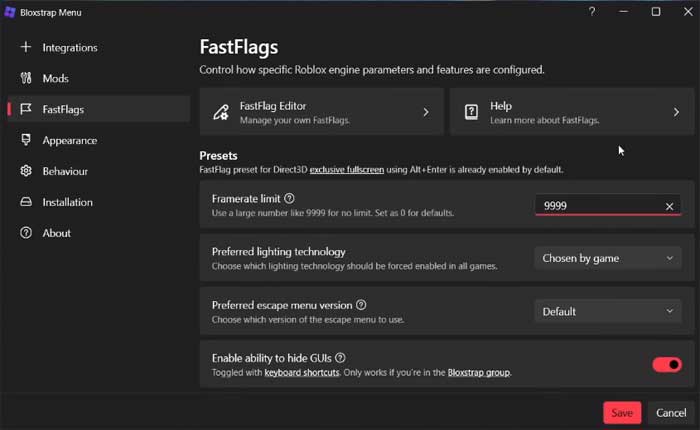
Task: Click the Behaviour gear icon
Action: click(x=26, y=171)
